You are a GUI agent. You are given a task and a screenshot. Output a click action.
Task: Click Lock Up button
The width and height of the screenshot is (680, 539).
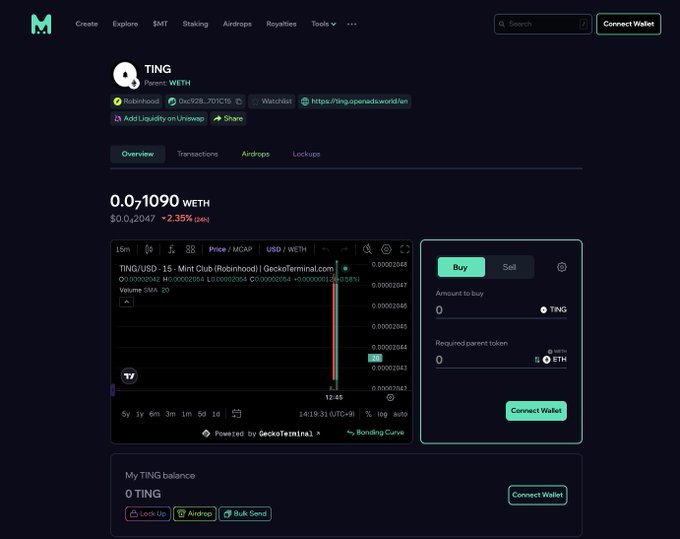[148, 513]
